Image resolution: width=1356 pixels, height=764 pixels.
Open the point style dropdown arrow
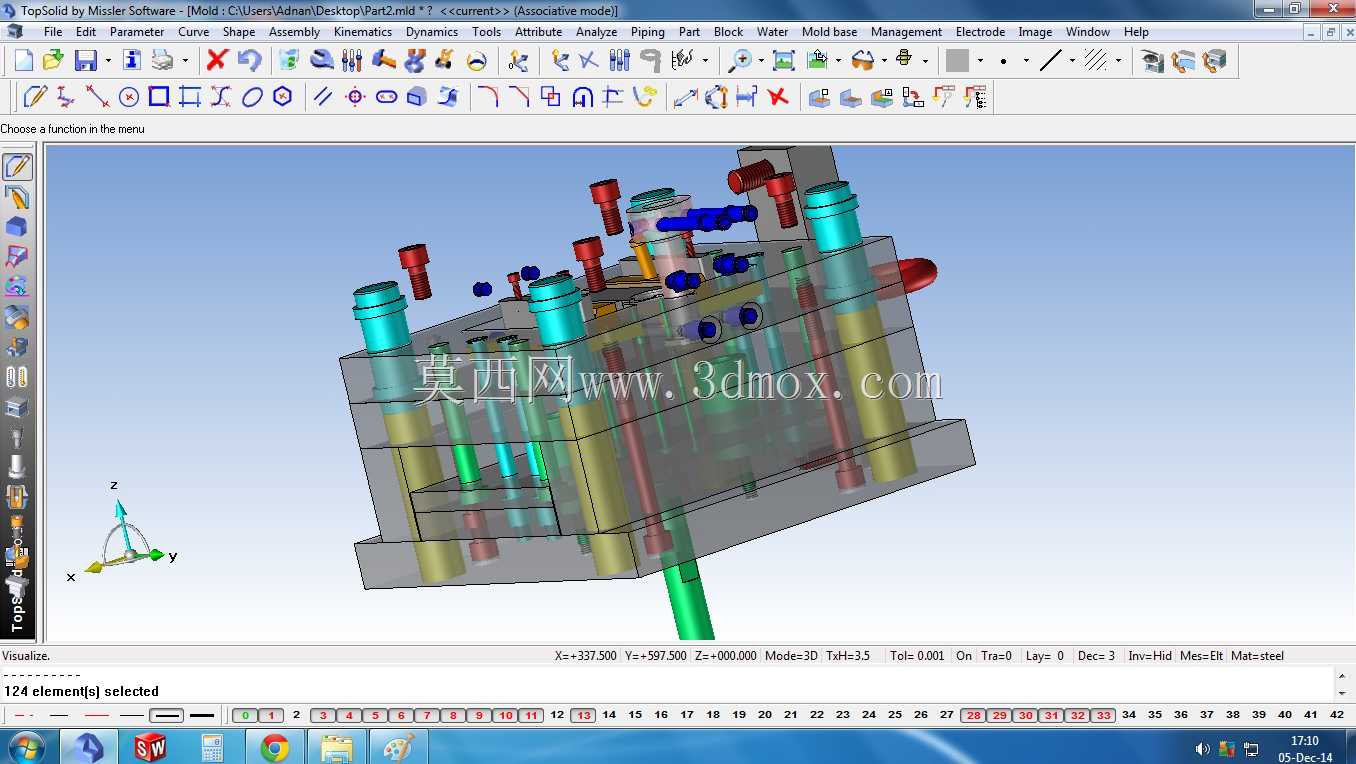click(x=1025, y=61)
